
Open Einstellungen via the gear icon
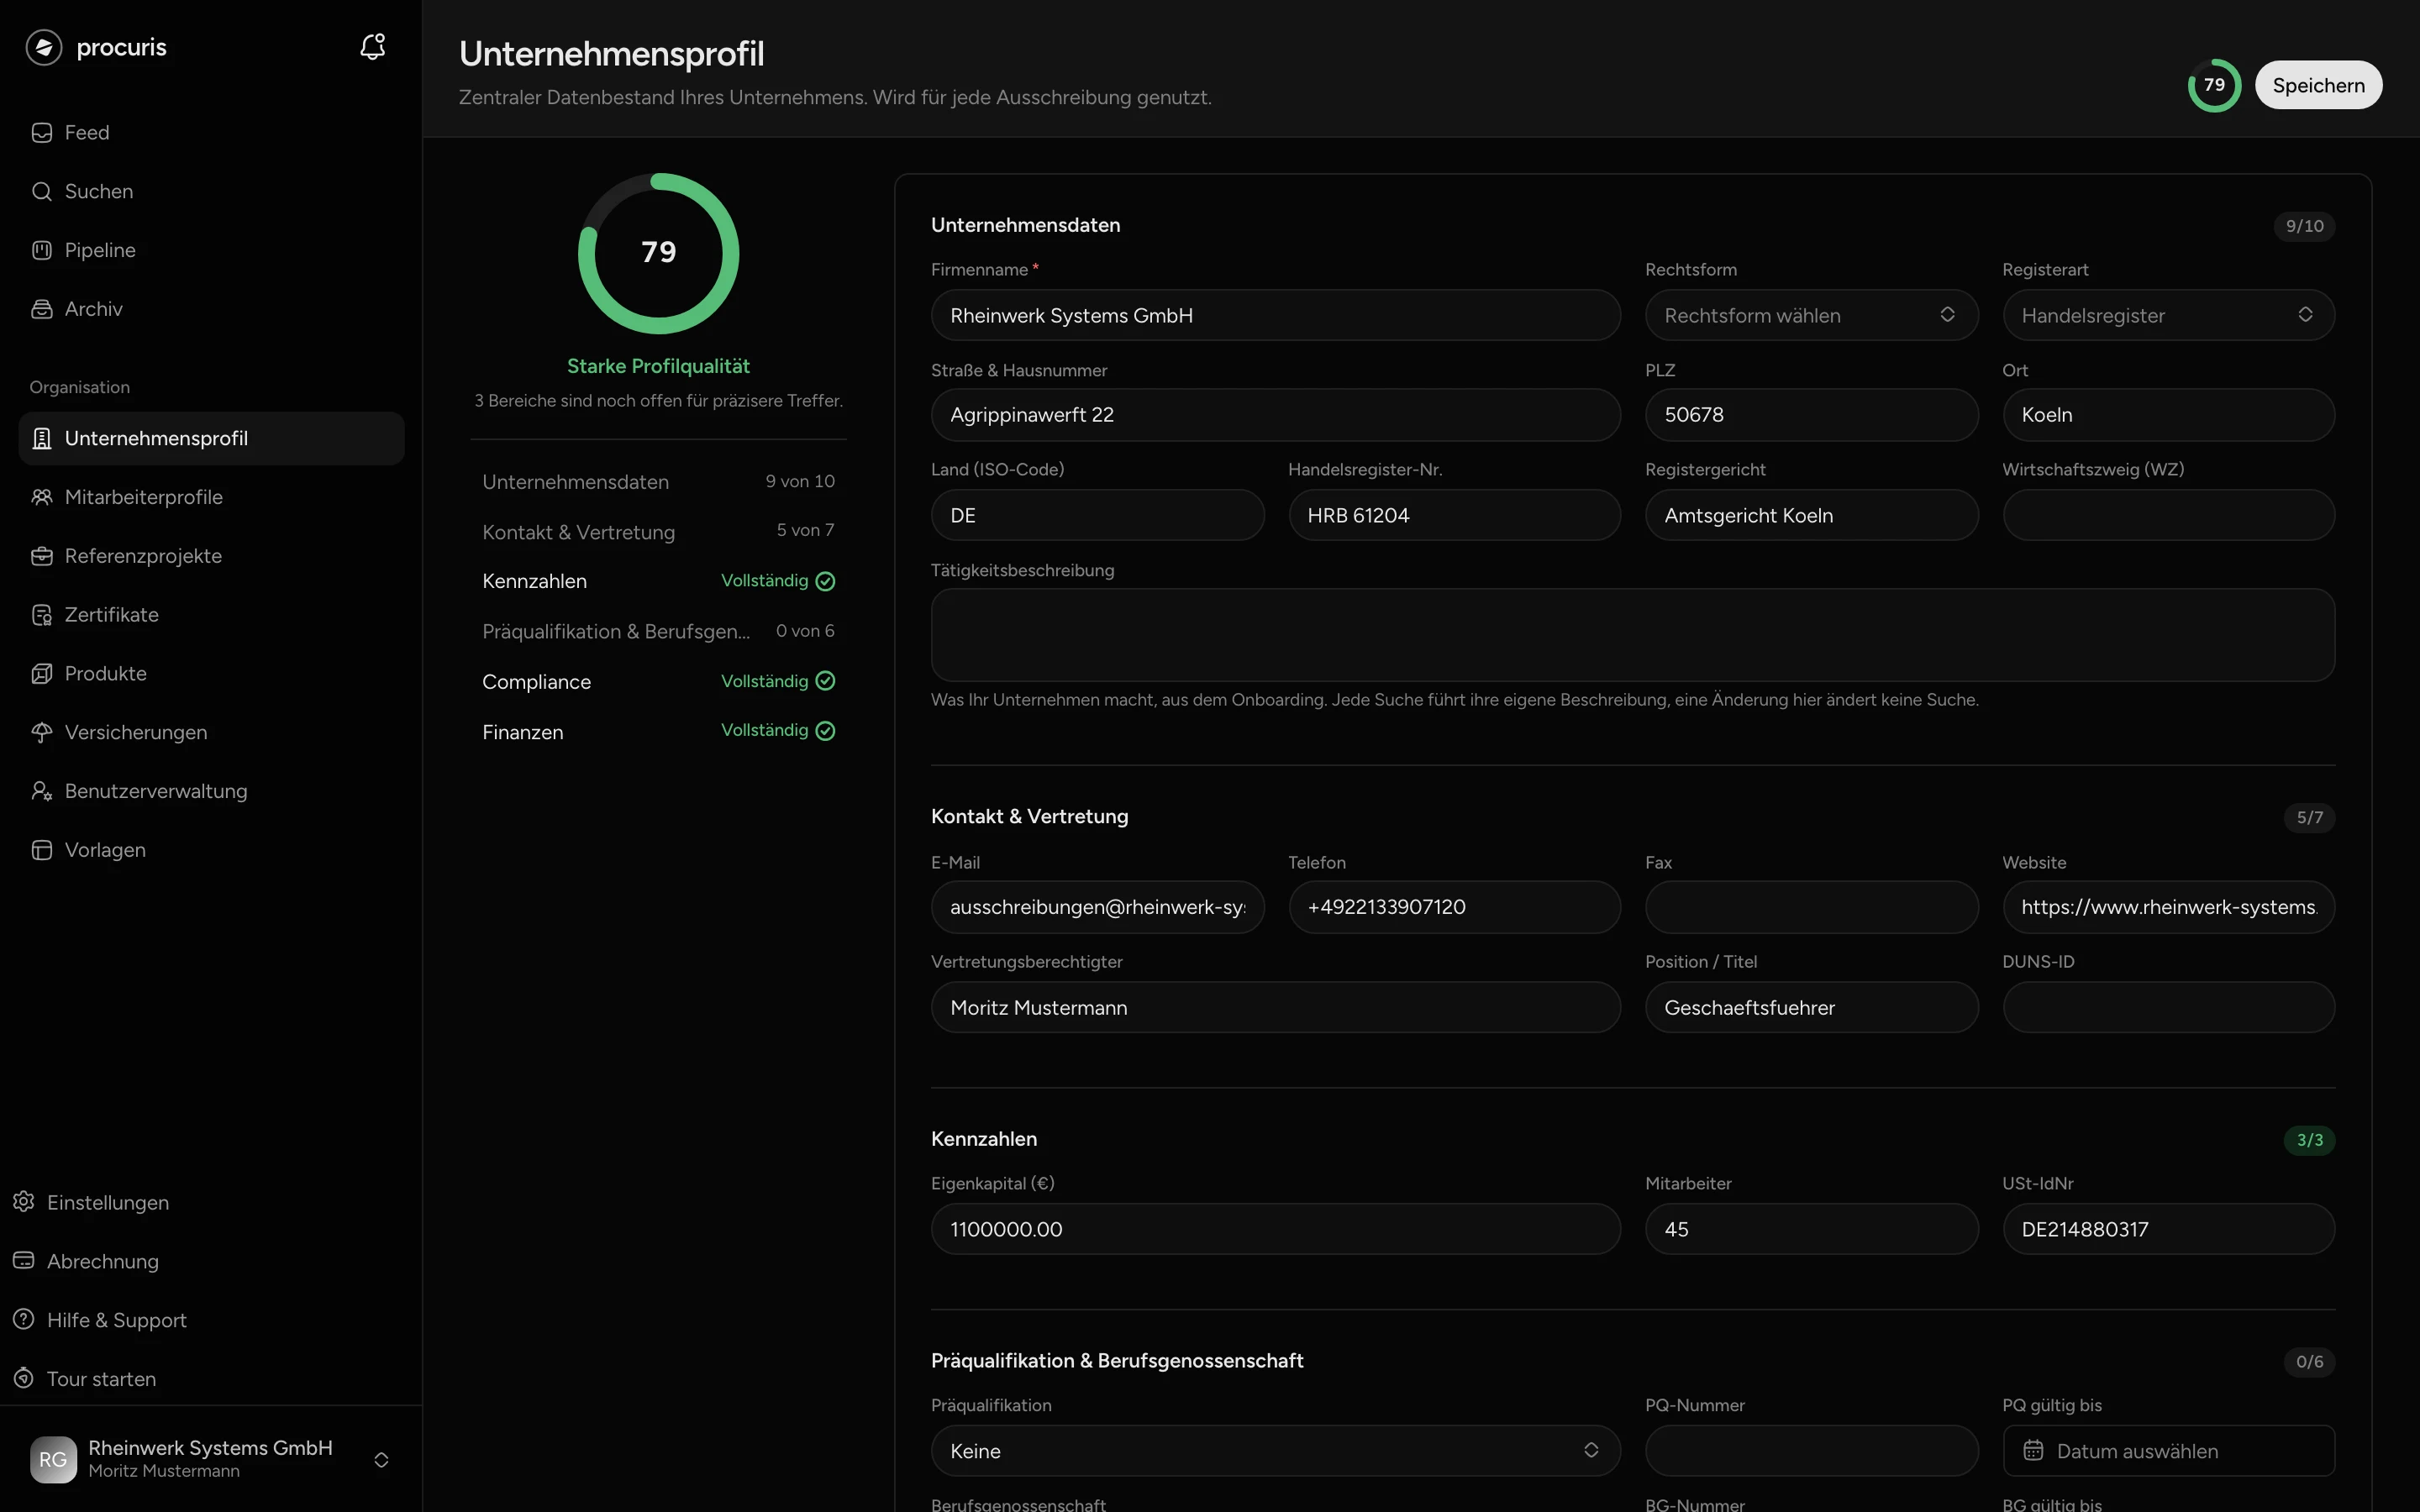coord(24,1202)
